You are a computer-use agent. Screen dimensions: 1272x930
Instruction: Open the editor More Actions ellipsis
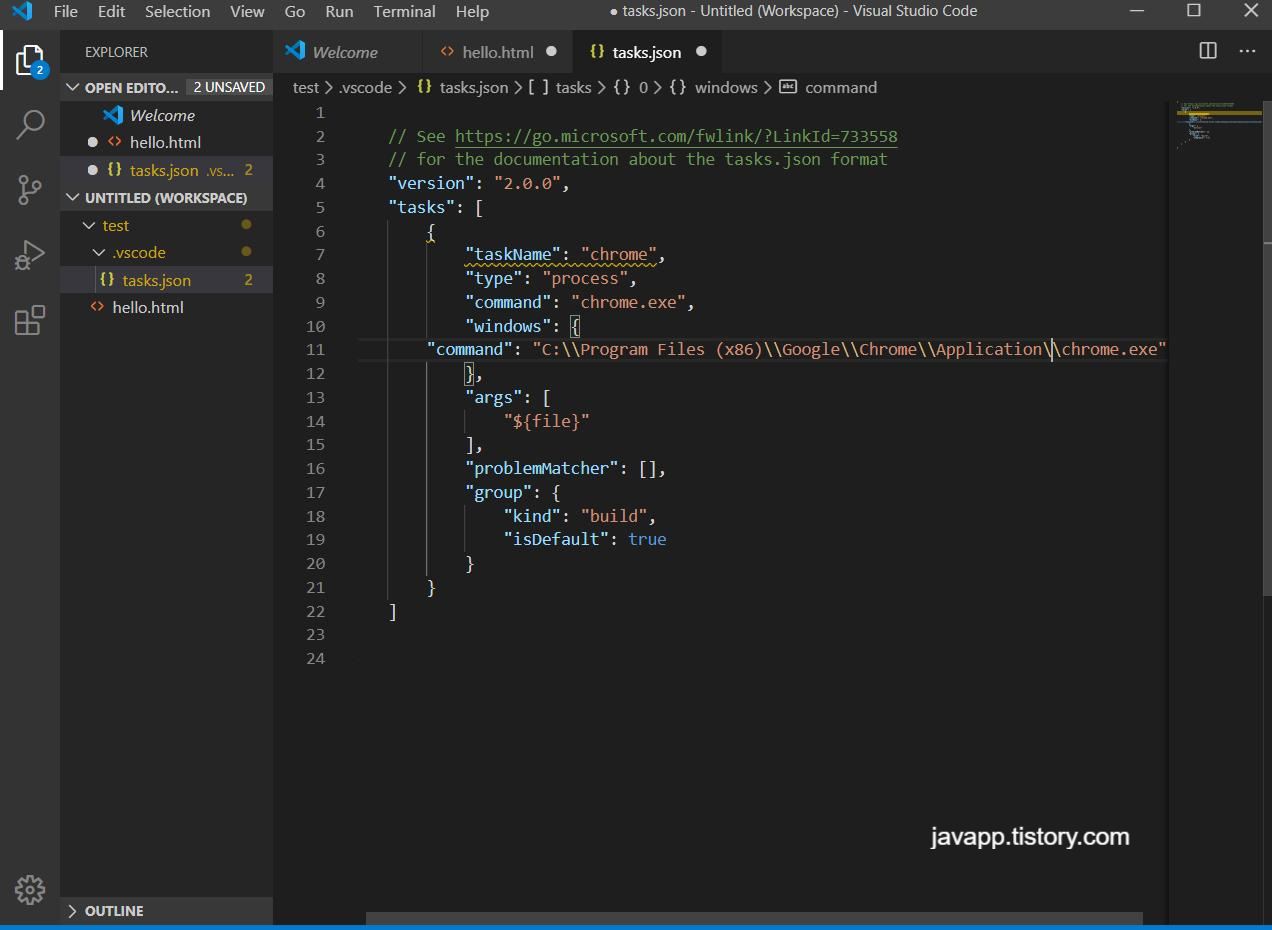(x=1247, y=51)
